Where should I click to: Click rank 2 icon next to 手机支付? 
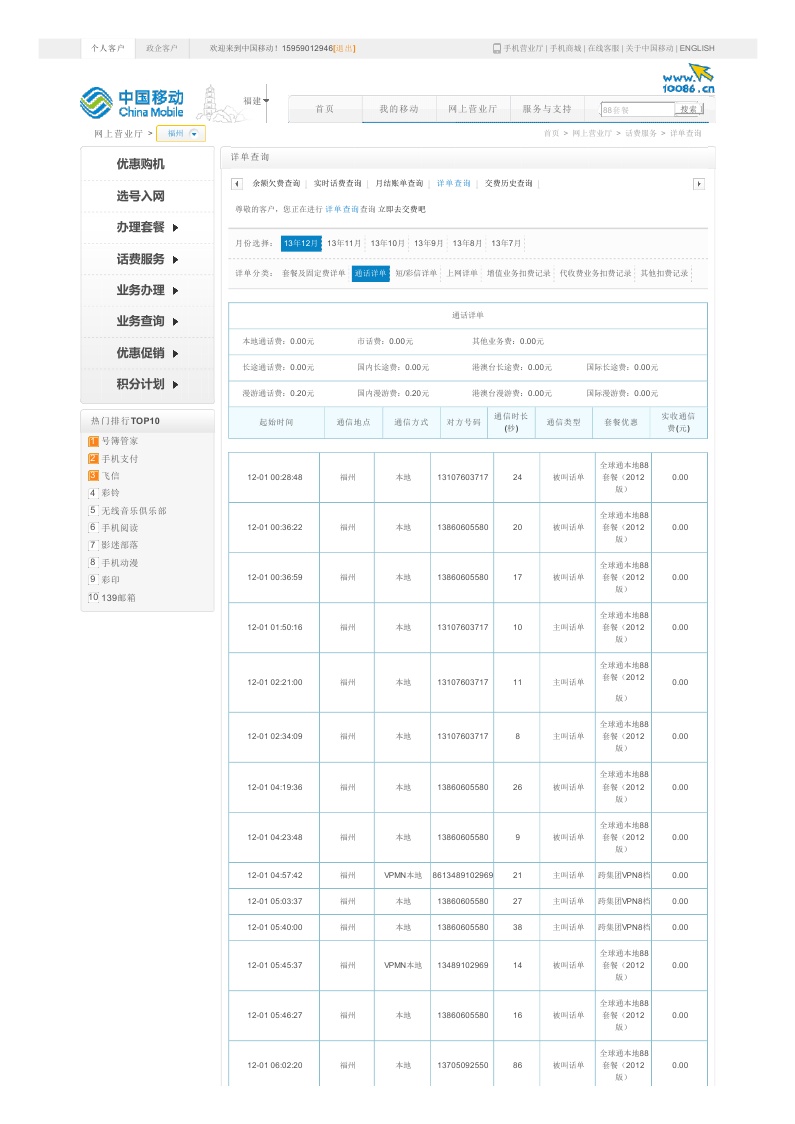click(93, 459)
